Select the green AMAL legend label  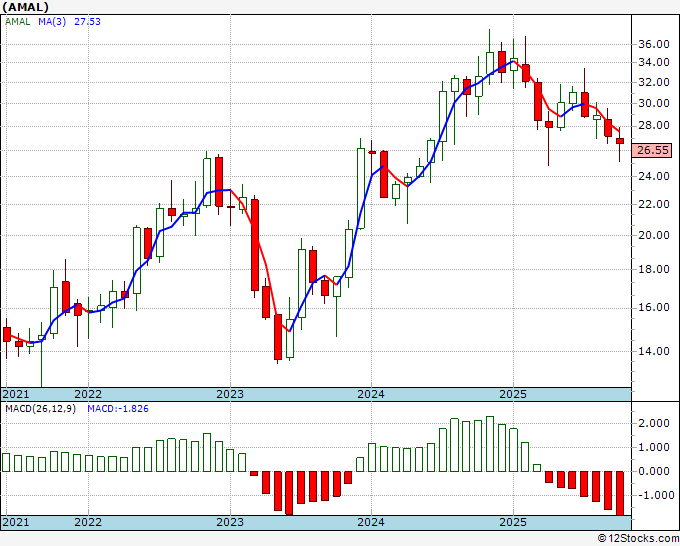coord(17,22)
